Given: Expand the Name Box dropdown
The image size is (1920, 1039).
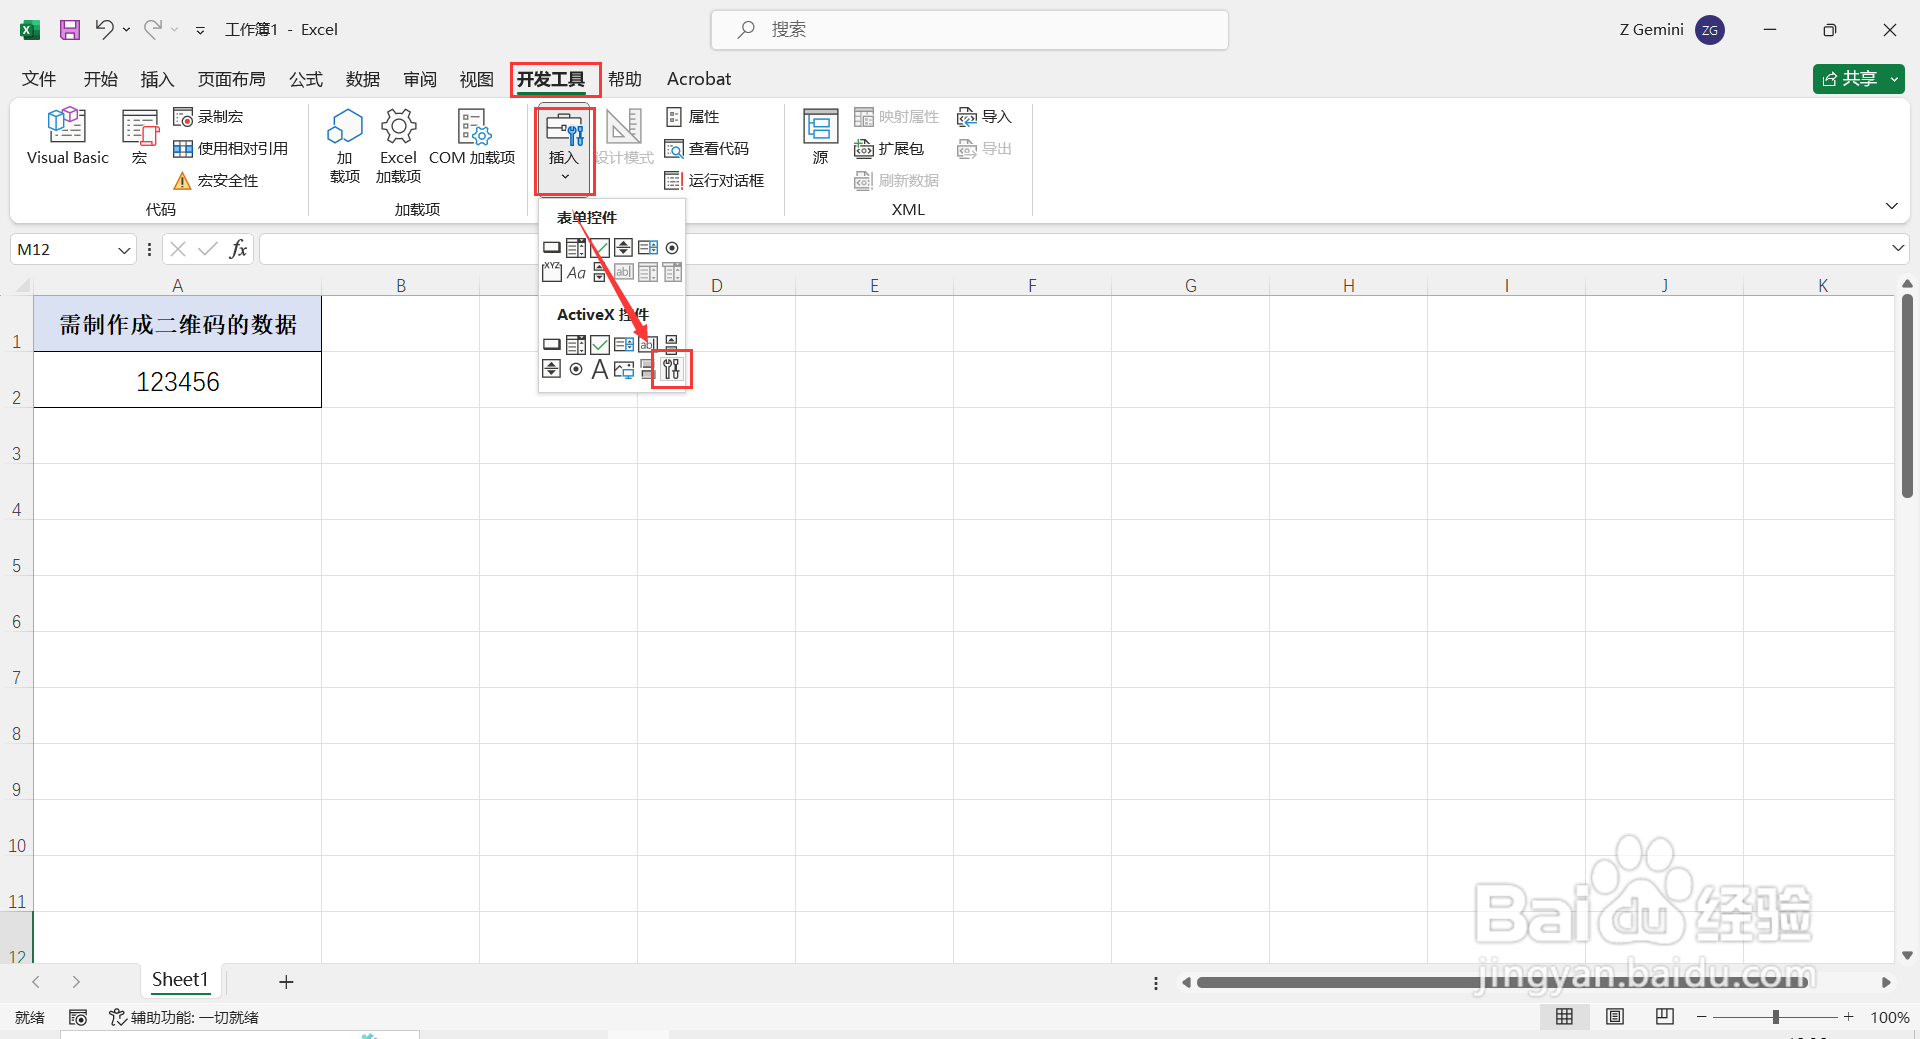Looking at the screenshot, I should 124,250.
